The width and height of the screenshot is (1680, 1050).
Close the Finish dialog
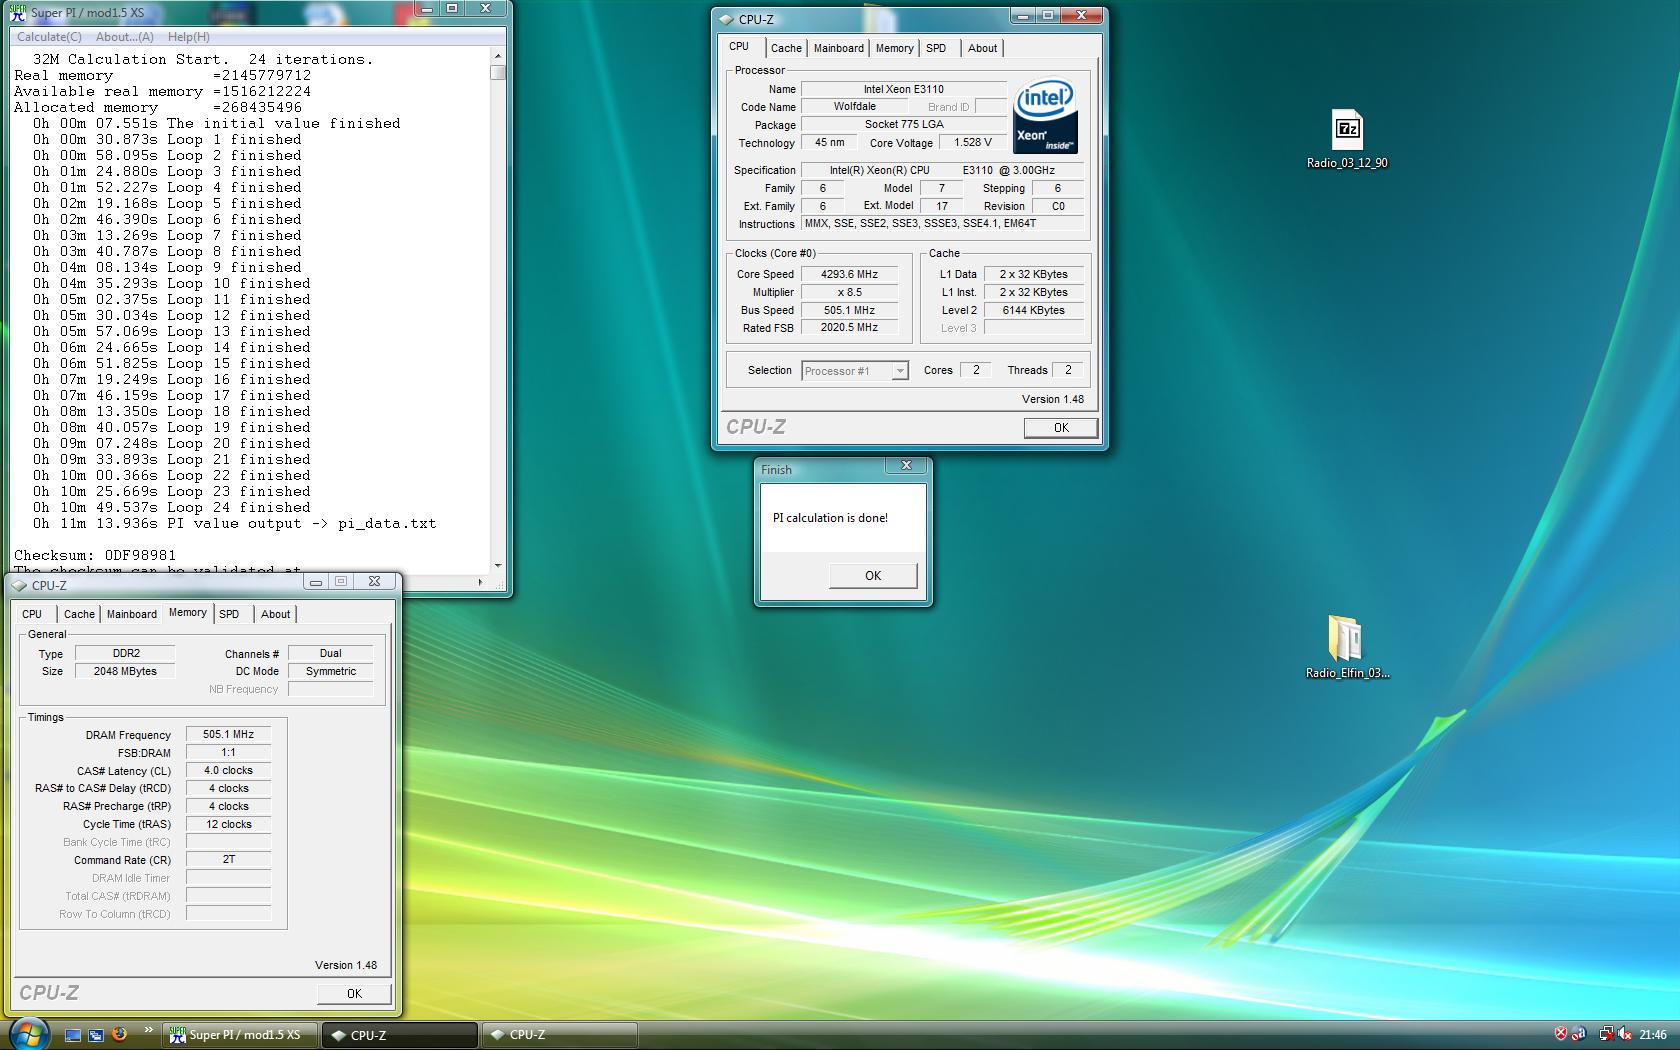tap(906, 465)
